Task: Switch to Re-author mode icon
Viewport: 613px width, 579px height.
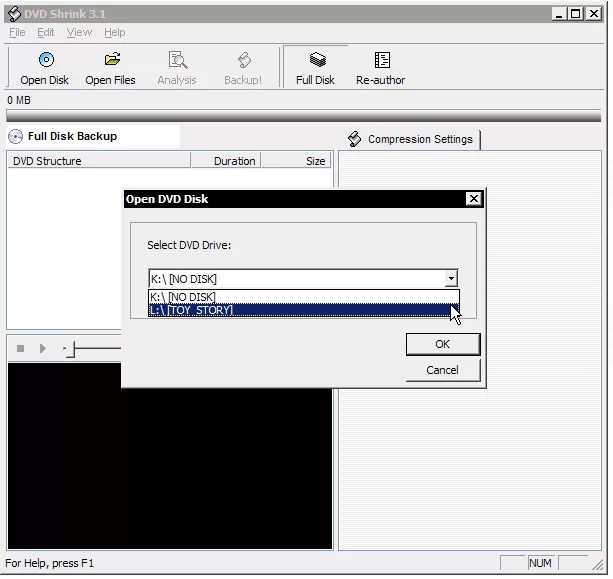Action: 382,60
